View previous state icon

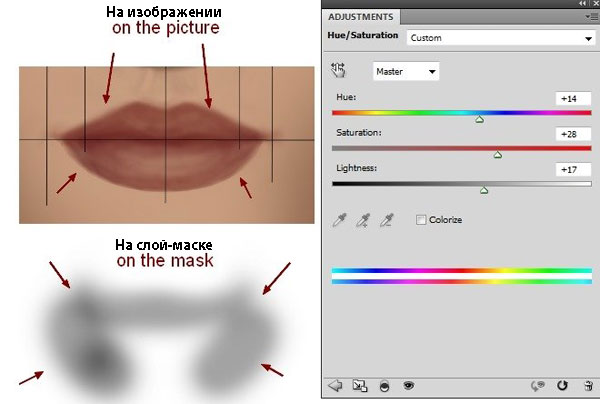(537, 386)
